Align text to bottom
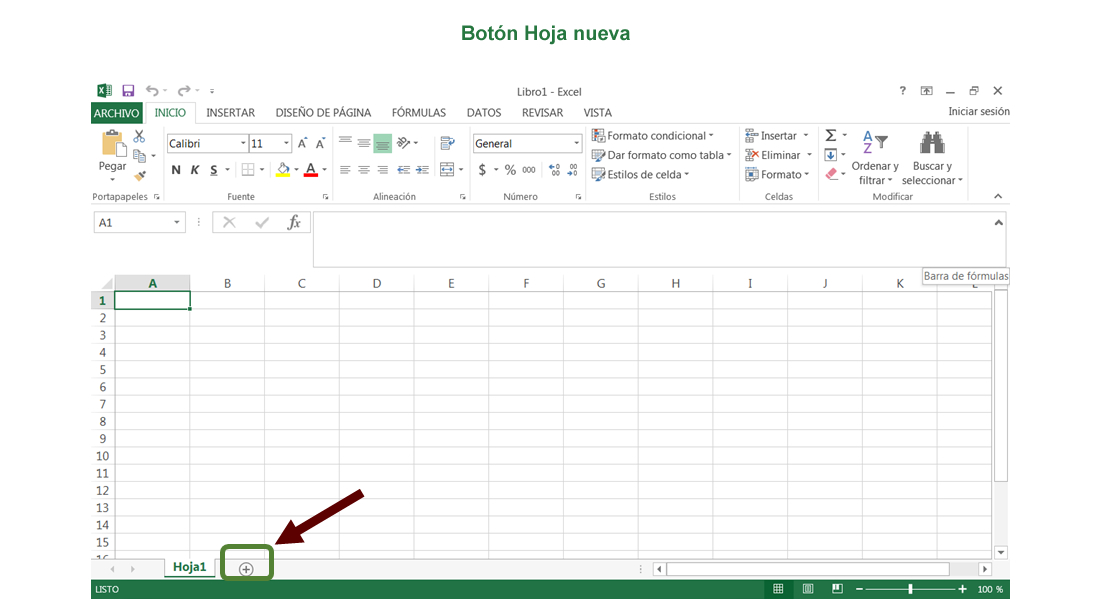 coord(382,143)
